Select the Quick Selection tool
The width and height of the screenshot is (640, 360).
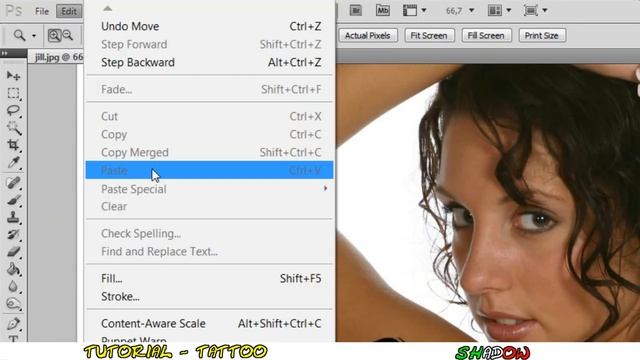pos(13,128)
